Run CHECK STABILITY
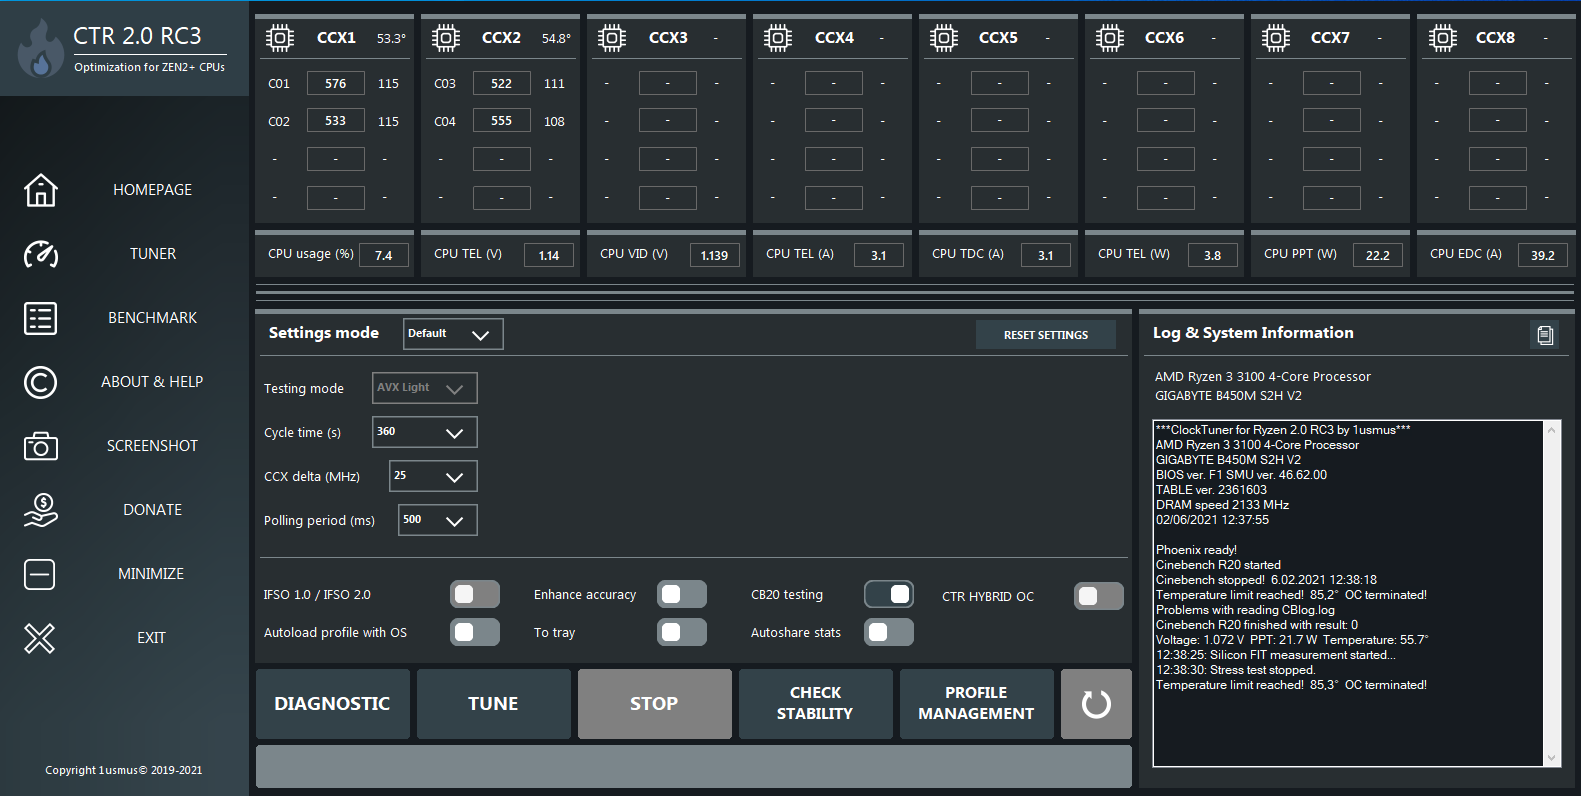Image resolution: width=1581 pixels, height=796 pixels. pyautogui.click(x=816, y=704)
